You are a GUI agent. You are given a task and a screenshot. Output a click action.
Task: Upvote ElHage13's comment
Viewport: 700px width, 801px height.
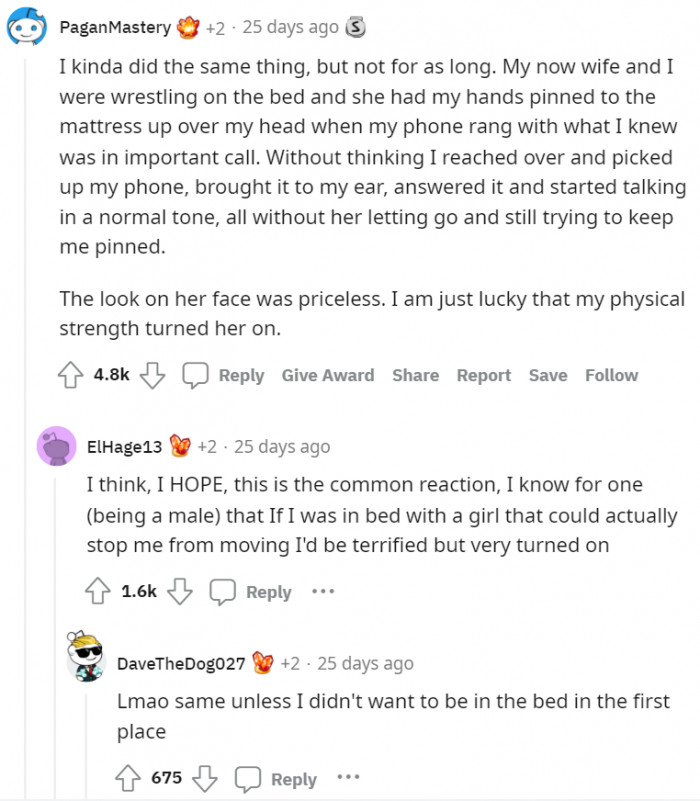[98, 592]
